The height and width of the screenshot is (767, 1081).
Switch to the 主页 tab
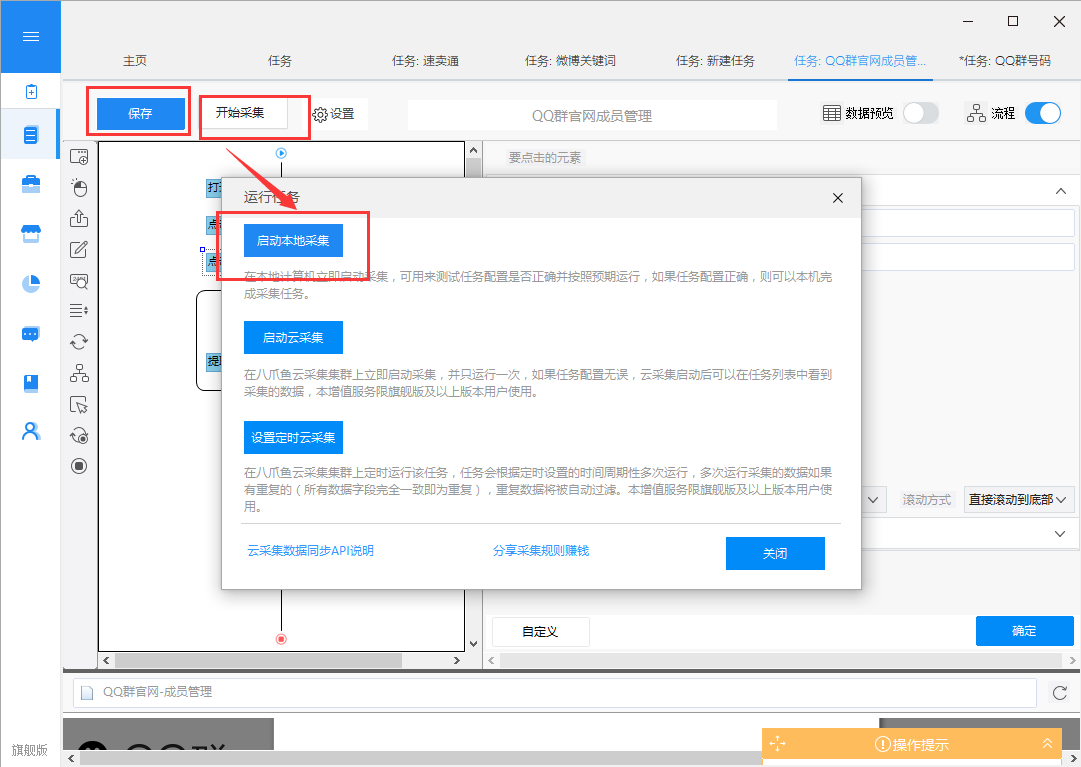134,61
